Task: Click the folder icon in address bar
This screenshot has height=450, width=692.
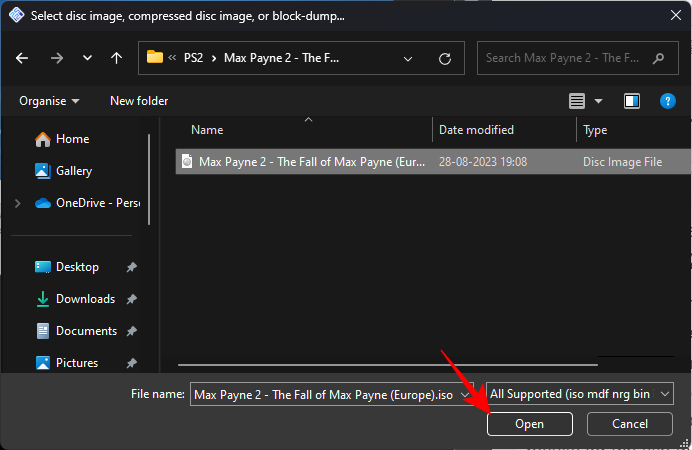Action: click(154, 57)
